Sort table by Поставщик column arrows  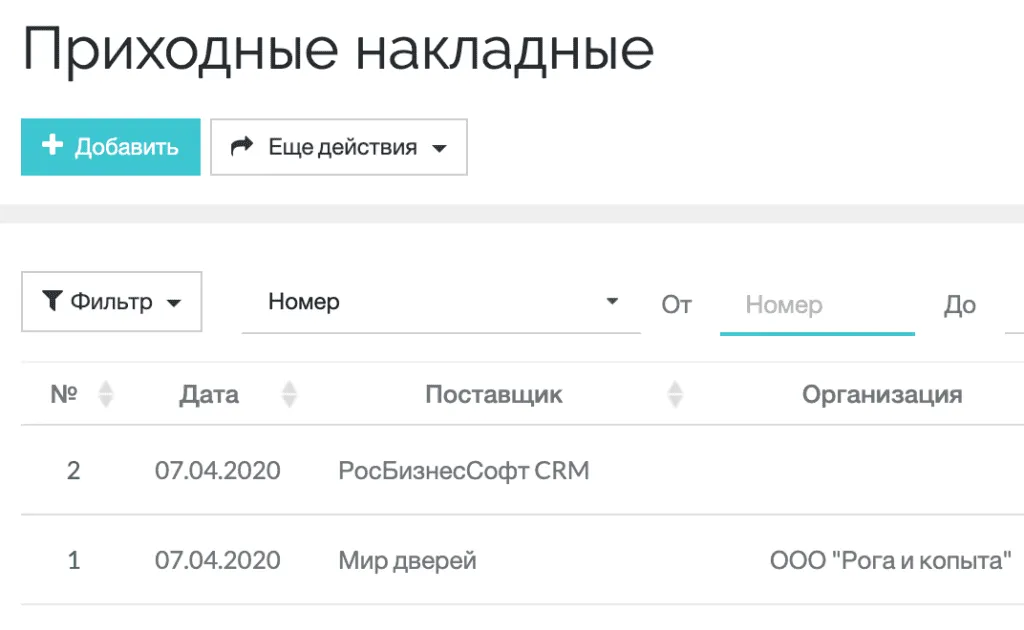pyautogui.click(x=675, y=394)
